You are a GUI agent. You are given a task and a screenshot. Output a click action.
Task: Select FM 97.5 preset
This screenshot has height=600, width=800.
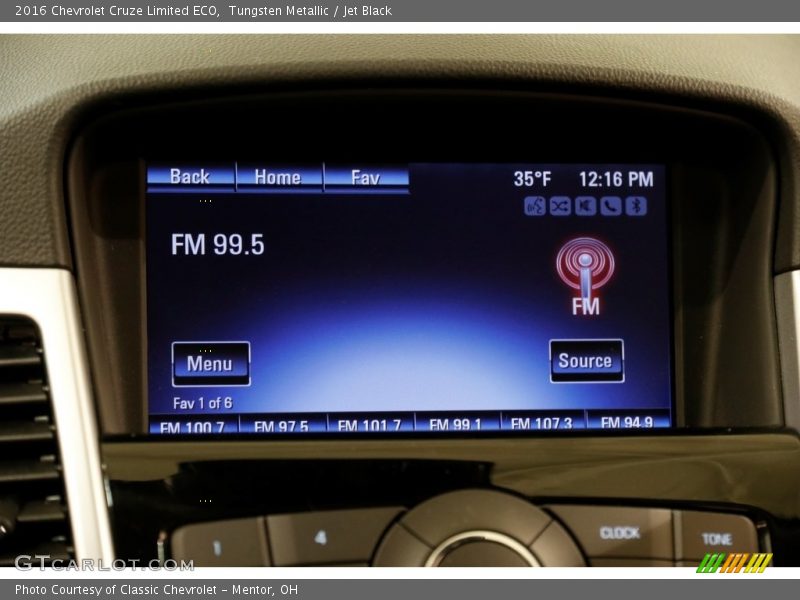tap(282, 424)
